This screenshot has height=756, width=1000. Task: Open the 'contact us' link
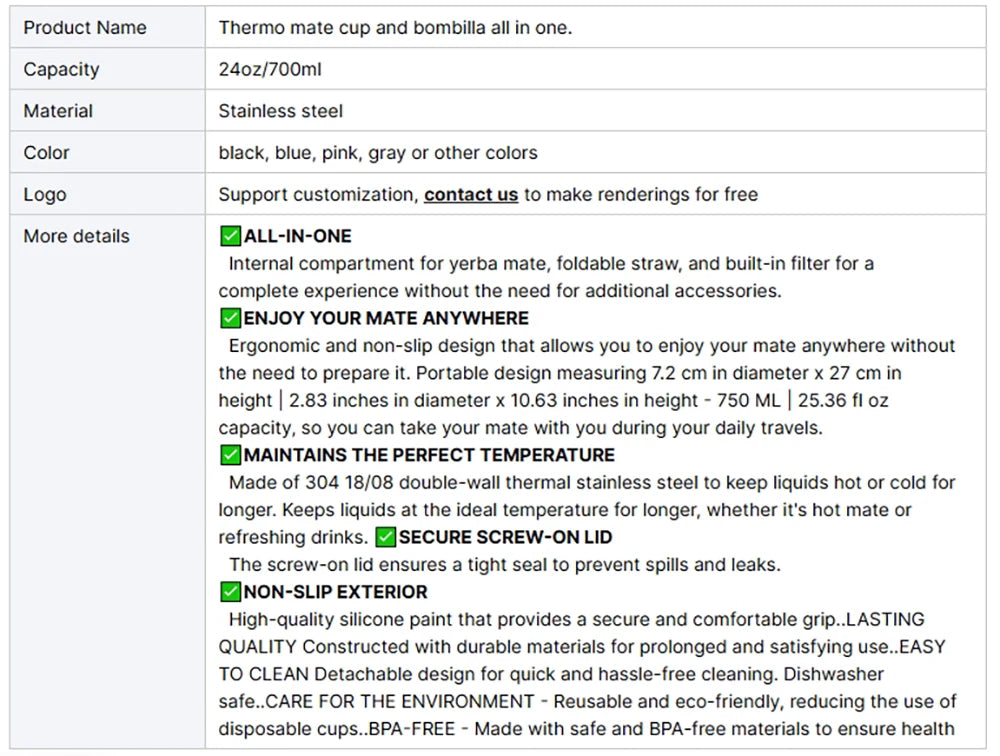471,194
